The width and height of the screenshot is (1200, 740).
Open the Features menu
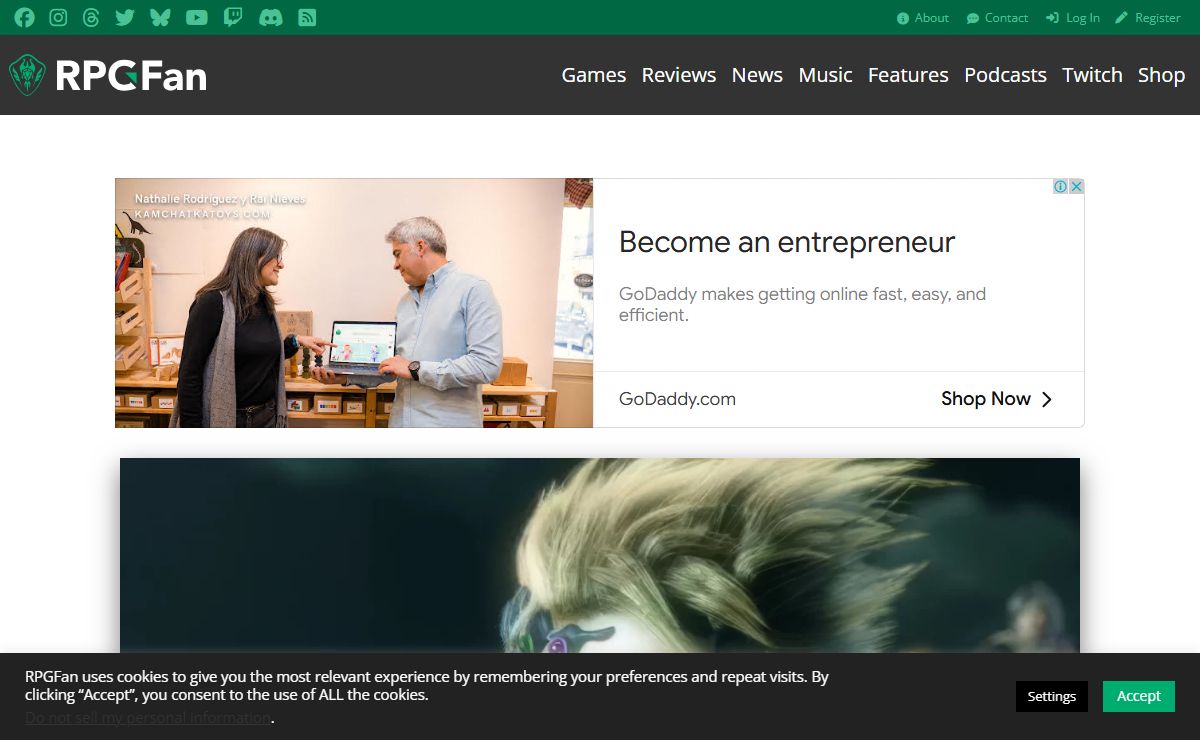click(908, 75)
